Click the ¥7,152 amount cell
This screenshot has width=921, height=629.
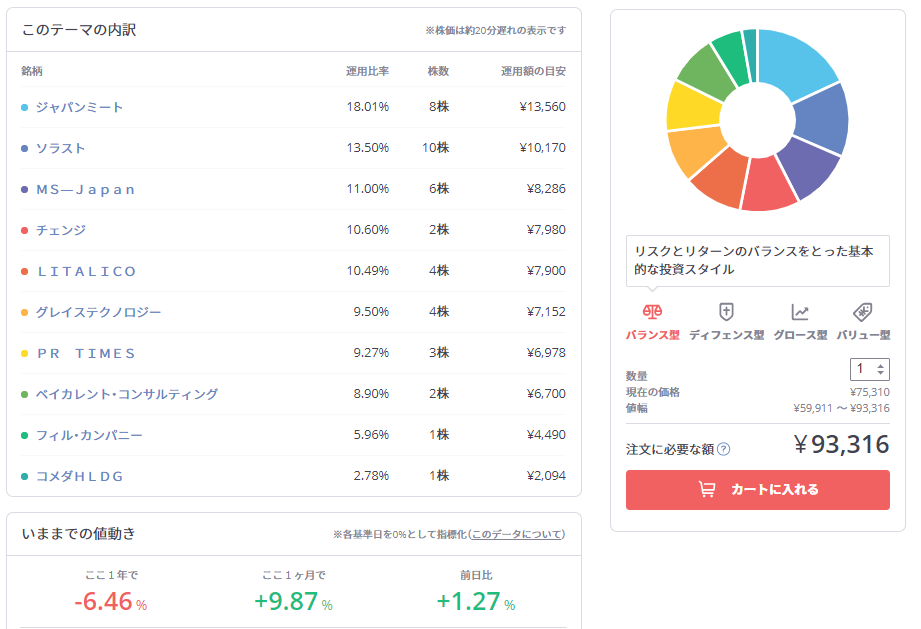pyautogui.click(x=546, y=312)
